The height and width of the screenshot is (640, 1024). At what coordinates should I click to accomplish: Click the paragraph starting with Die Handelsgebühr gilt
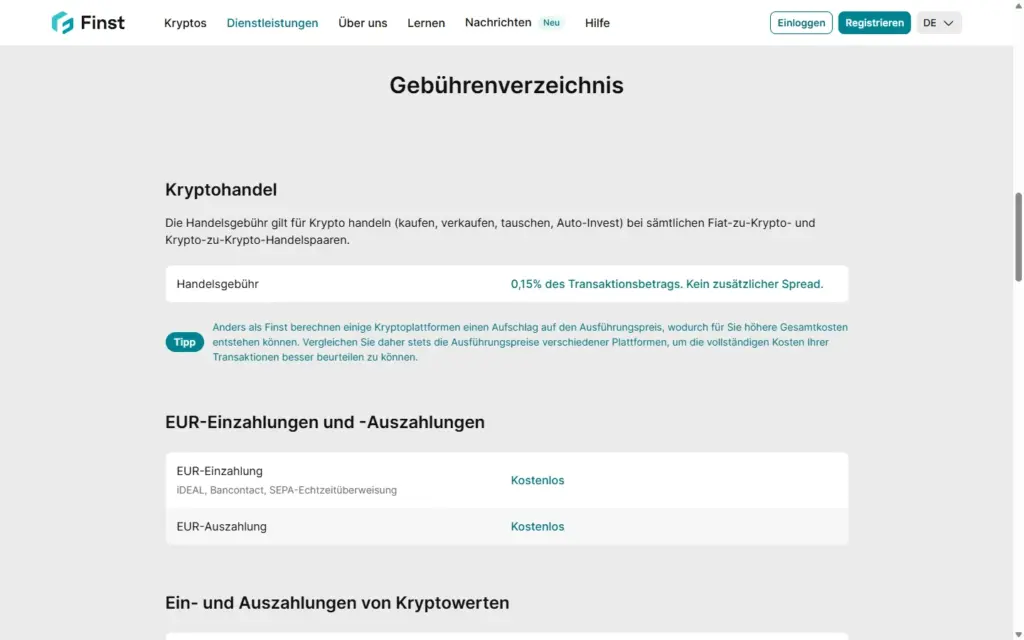pos(490,231)
